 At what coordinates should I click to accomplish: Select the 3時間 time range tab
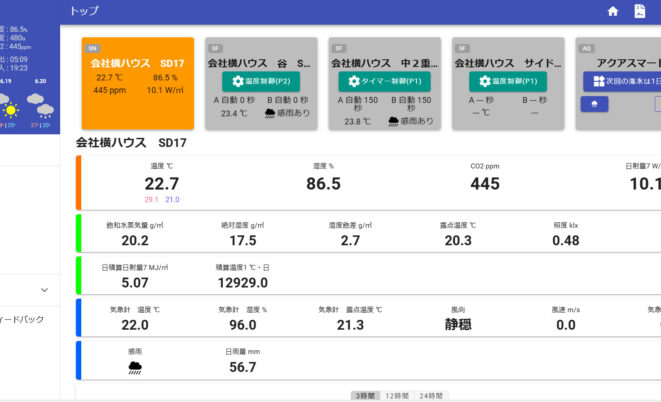(x=364, y=396)
